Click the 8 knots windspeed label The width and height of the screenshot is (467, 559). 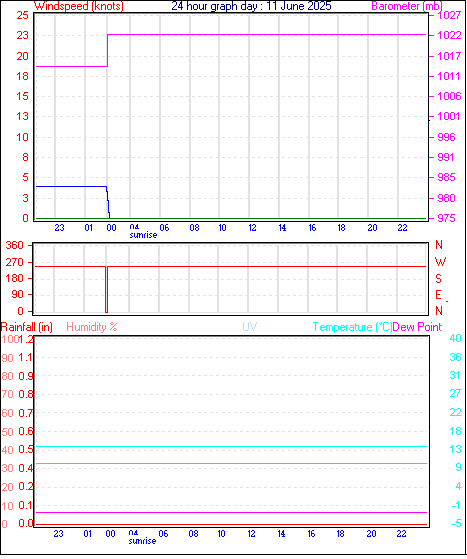[x=25, y=157]
